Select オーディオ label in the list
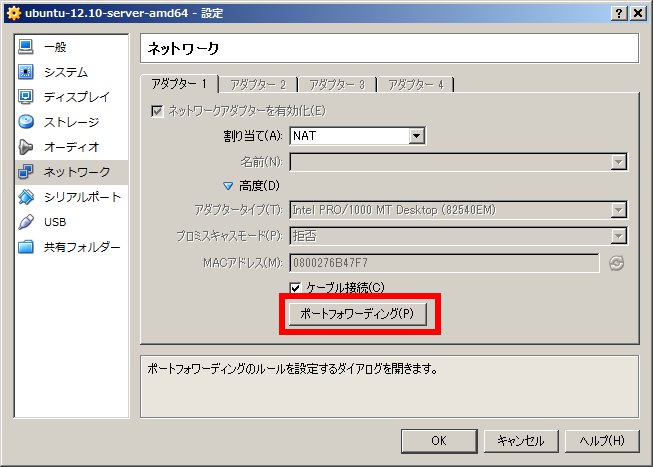This screenshot has width=653, height=467. pyautogui.click(x=72, y=147)
